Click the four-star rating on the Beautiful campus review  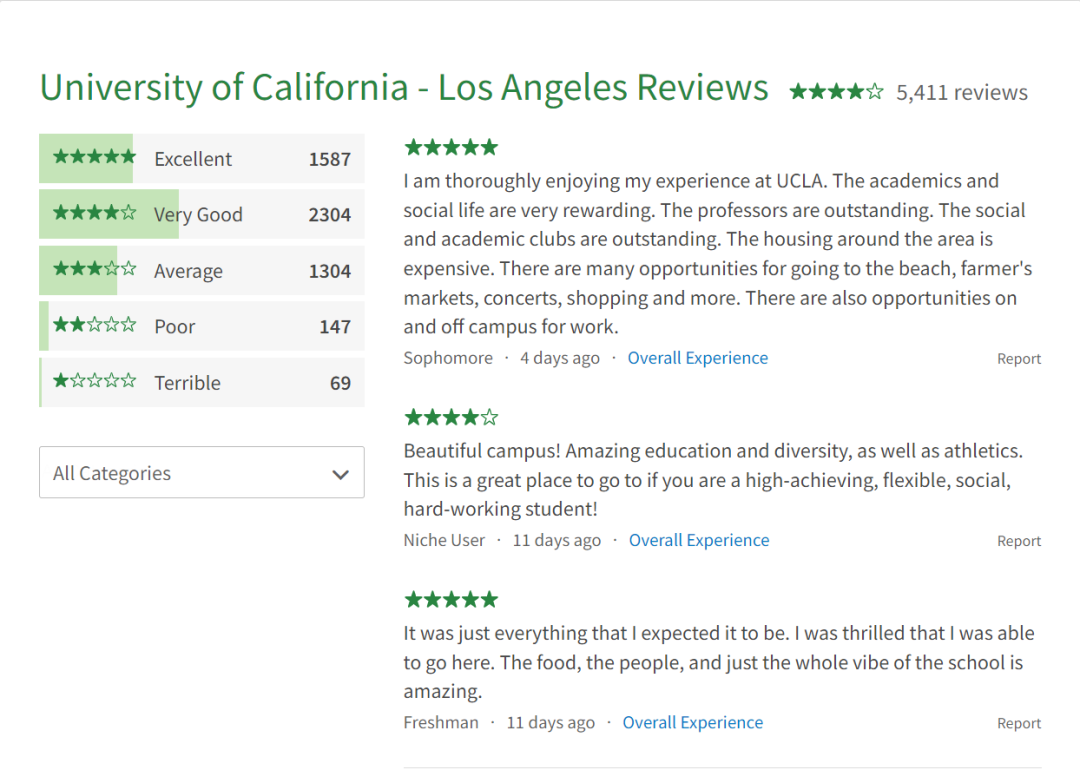click(x=450, y=418)
